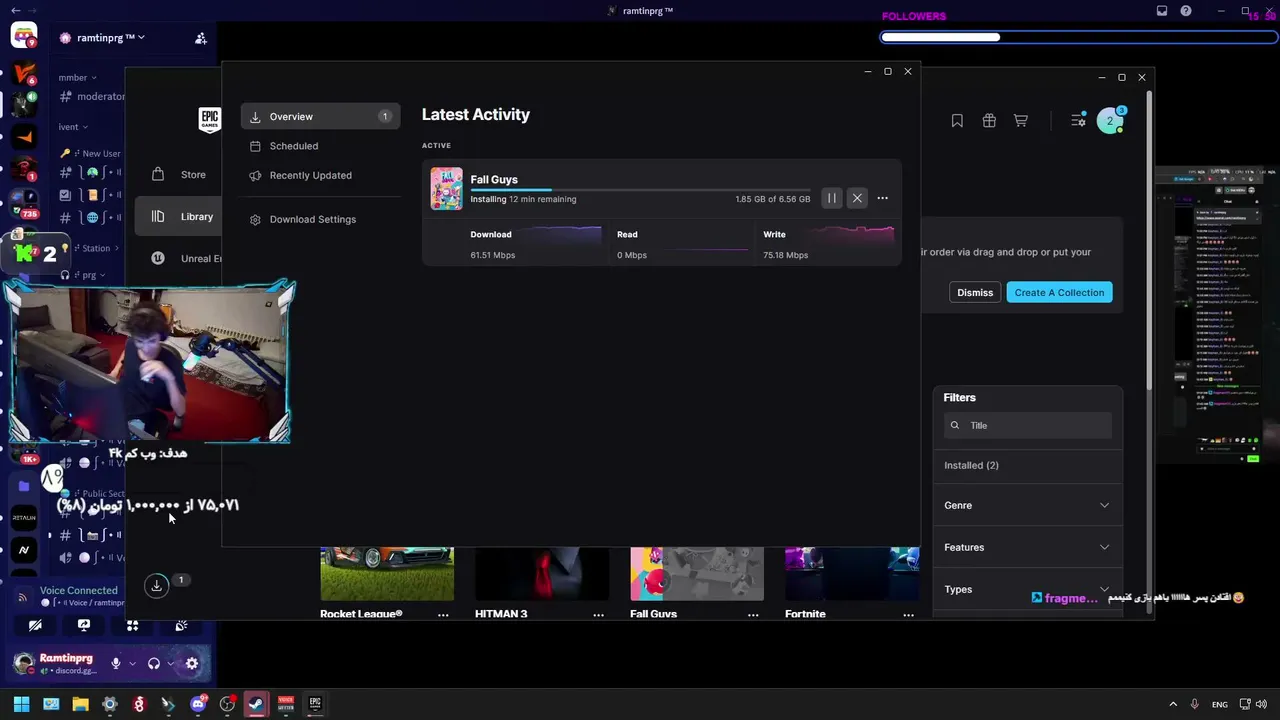Open HITMAN 3 options menu

[598, 614]
